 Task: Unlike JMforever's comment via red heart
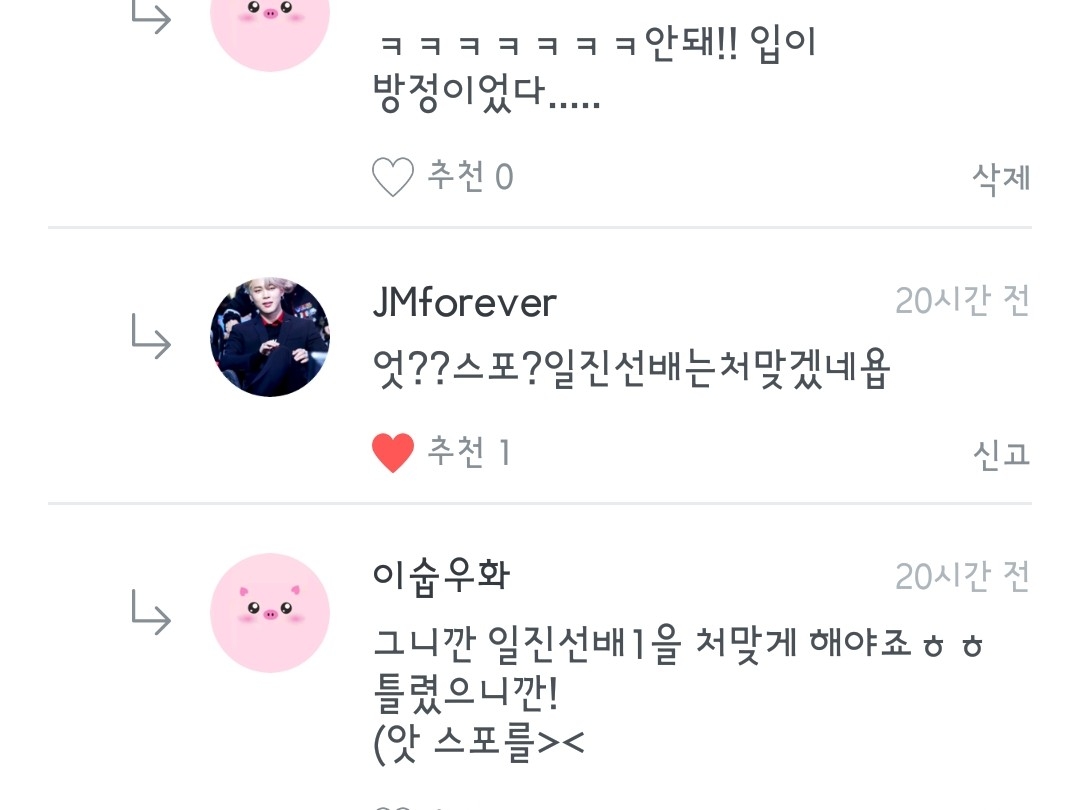click(x=393, y=453)
